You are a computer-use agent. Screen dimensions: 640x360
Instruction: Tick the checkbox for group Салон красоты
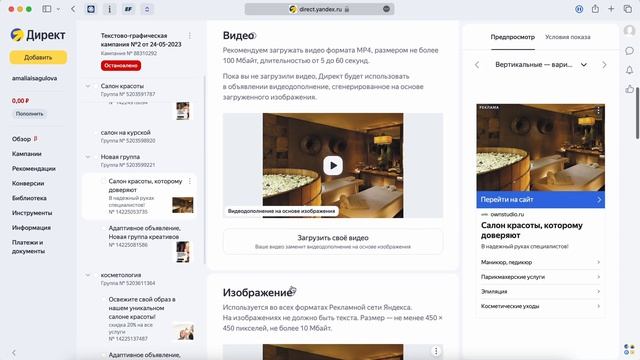coord(96,86)
